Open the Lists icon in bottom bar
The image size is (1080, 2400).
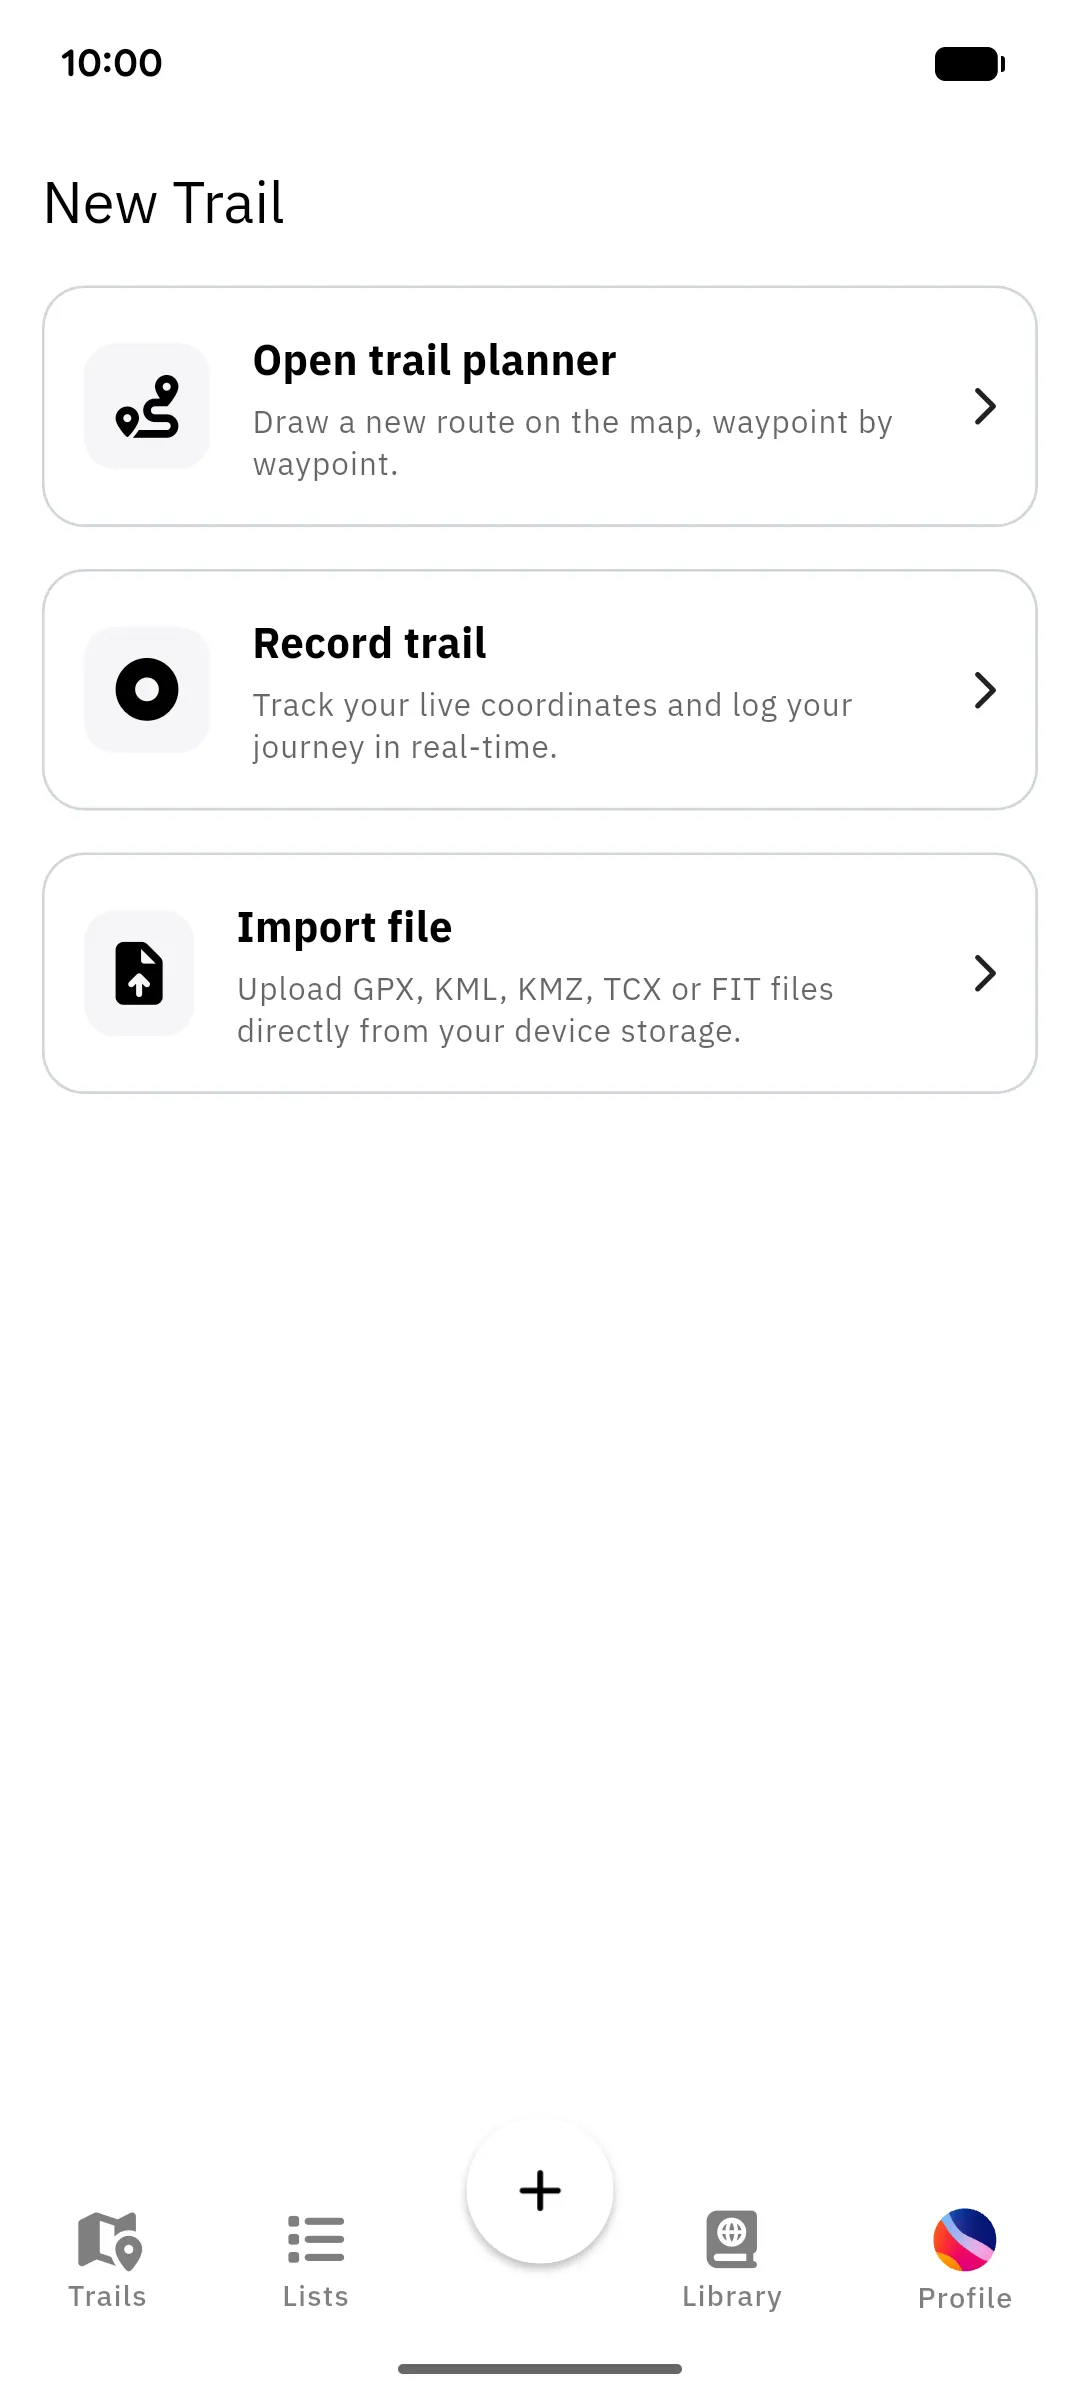pos(316,2239)
